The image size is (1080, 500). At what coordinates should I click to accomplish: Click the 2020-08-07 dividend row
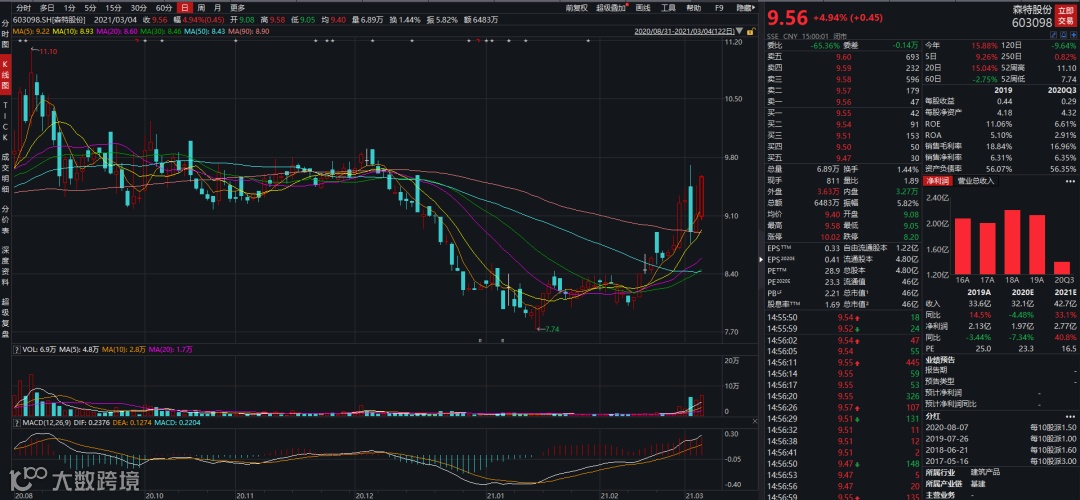(1000, 428)
